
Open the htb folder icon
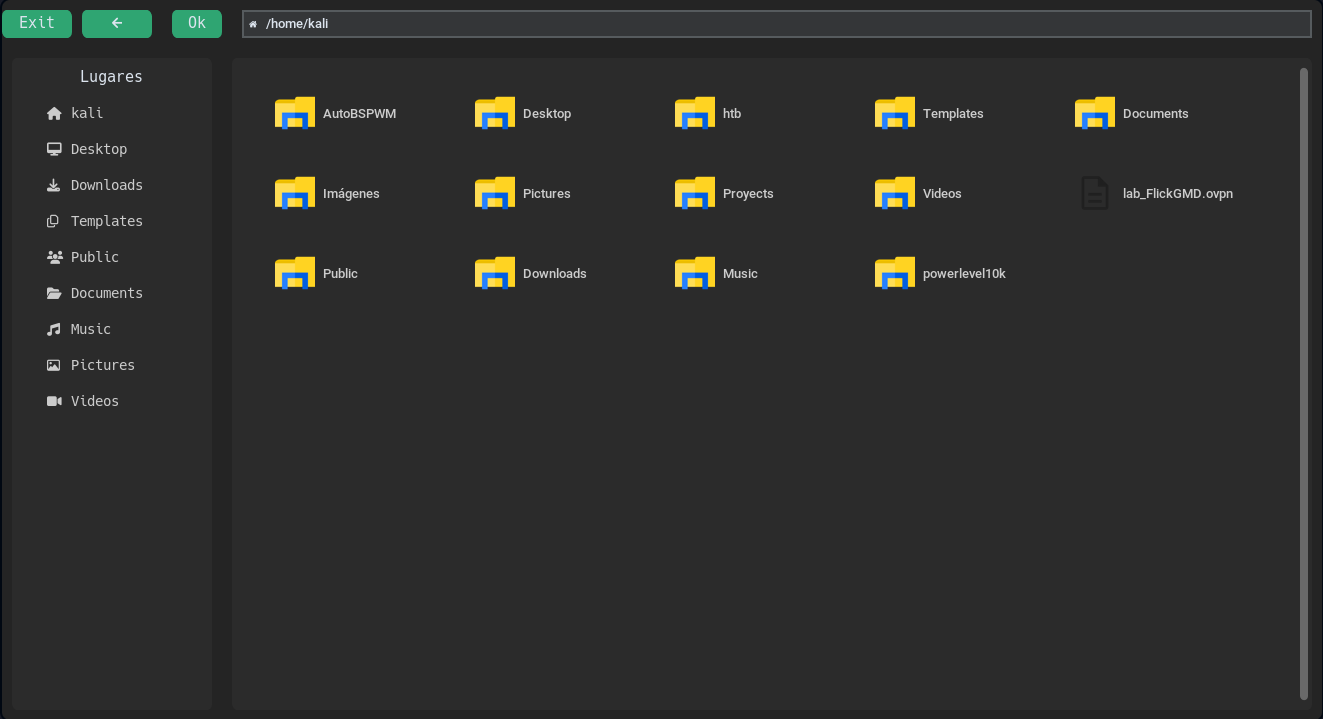pos(694,113)
